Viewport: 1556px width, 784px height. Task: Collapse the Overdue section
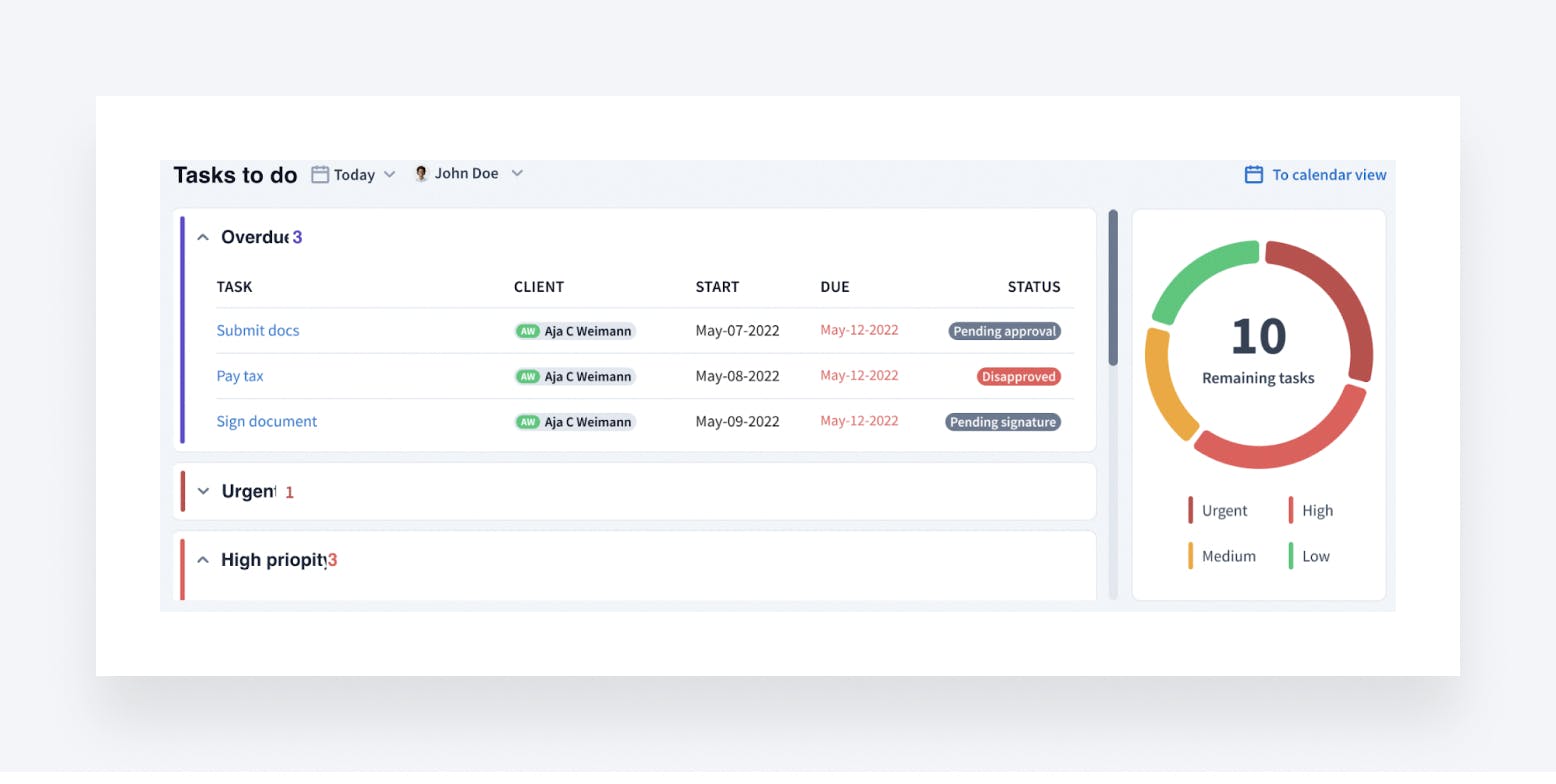point(203,238)
